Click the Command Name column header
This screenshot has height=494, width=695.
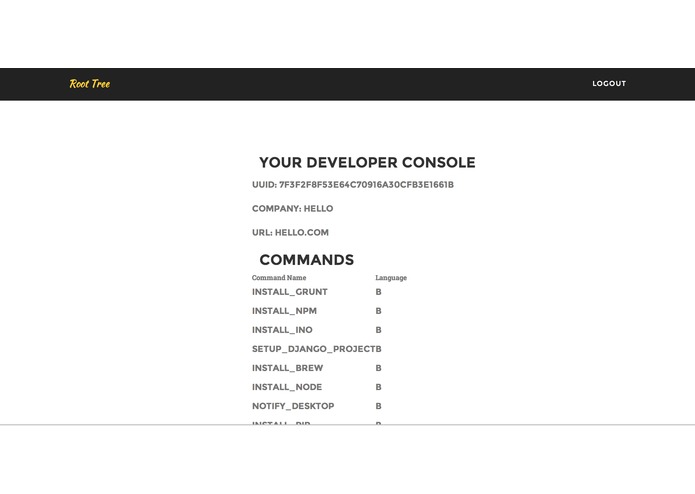(279, 278)
